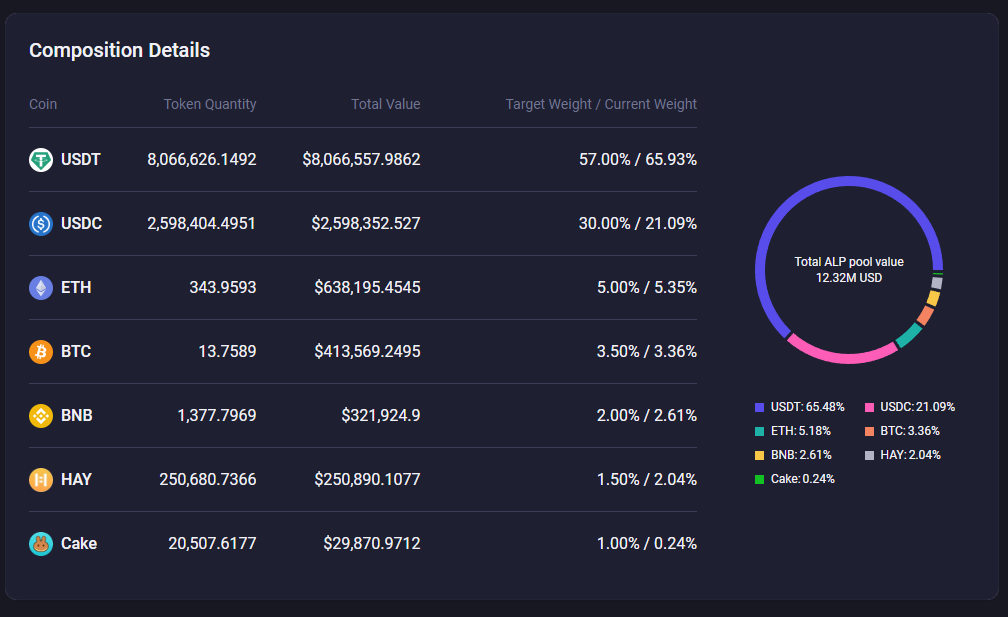Click the BTC Bitcoin coin icon
The height and width of the screenshot is (617, 1008).
41,351
